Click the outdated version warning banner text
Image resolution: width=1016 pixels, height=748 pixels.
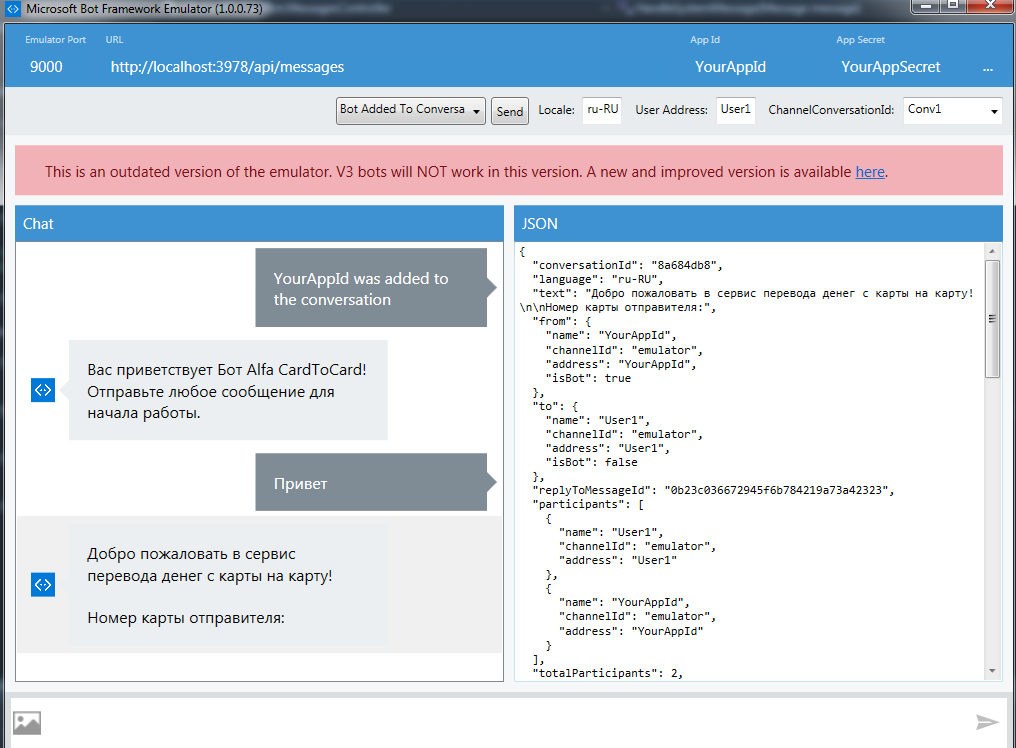click(467, 172)
